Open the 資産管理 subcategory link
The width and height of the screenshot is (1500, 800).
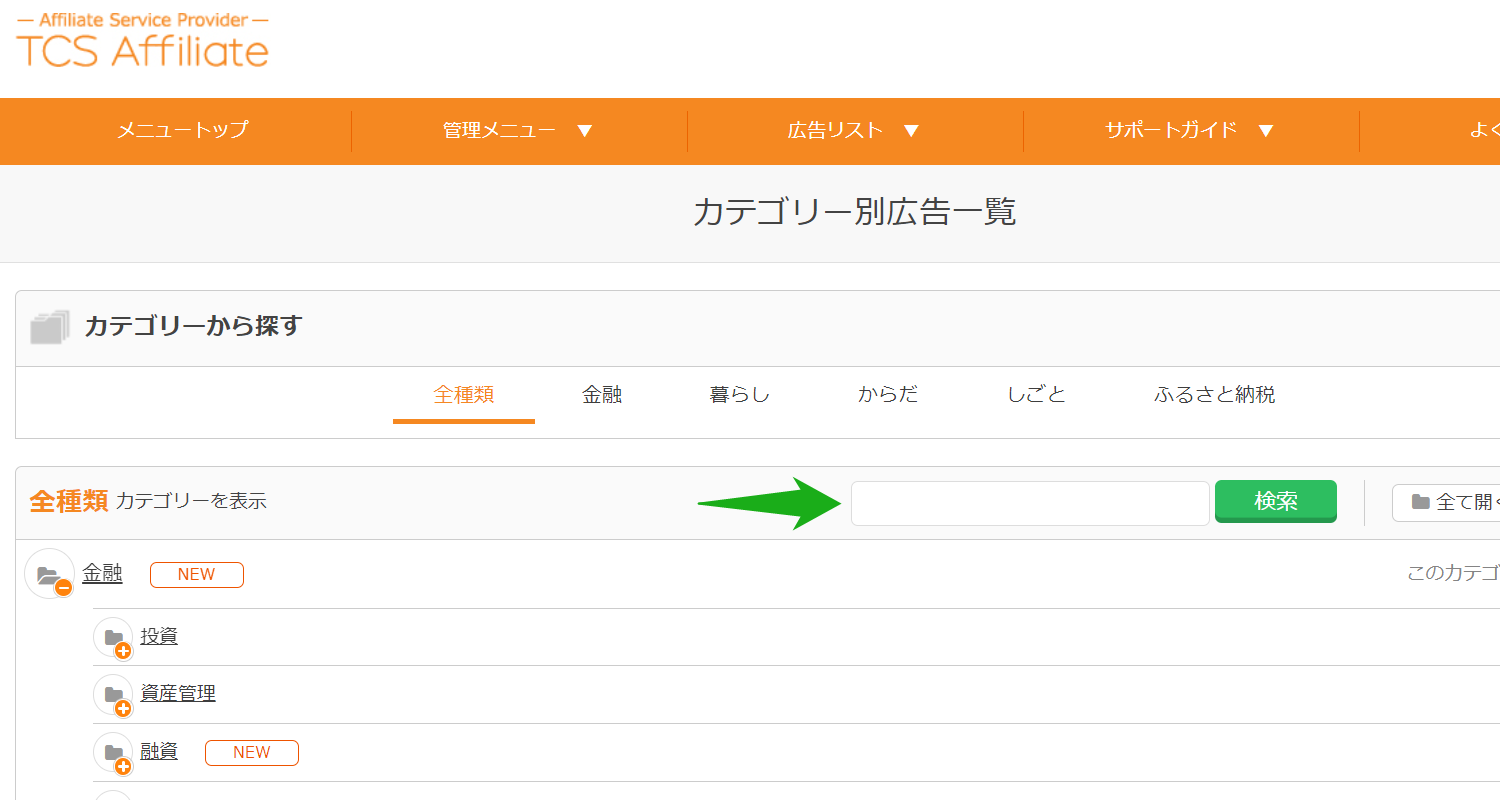178,693
